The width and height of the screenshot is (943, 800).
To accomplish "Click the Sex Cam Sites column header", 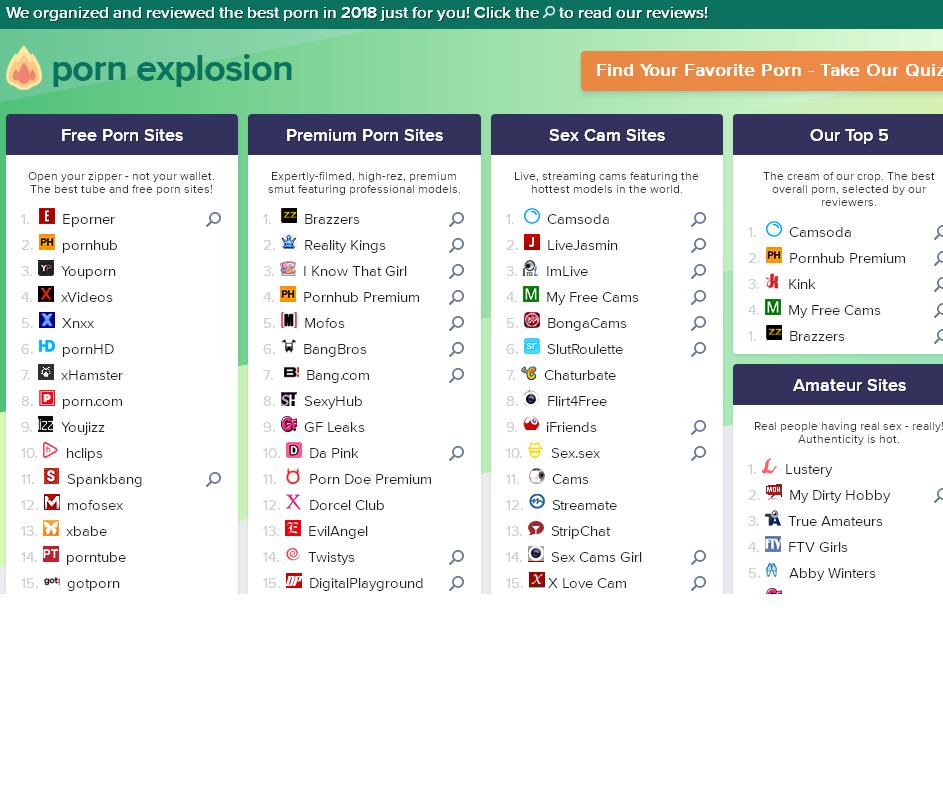I will click(607, 135).
